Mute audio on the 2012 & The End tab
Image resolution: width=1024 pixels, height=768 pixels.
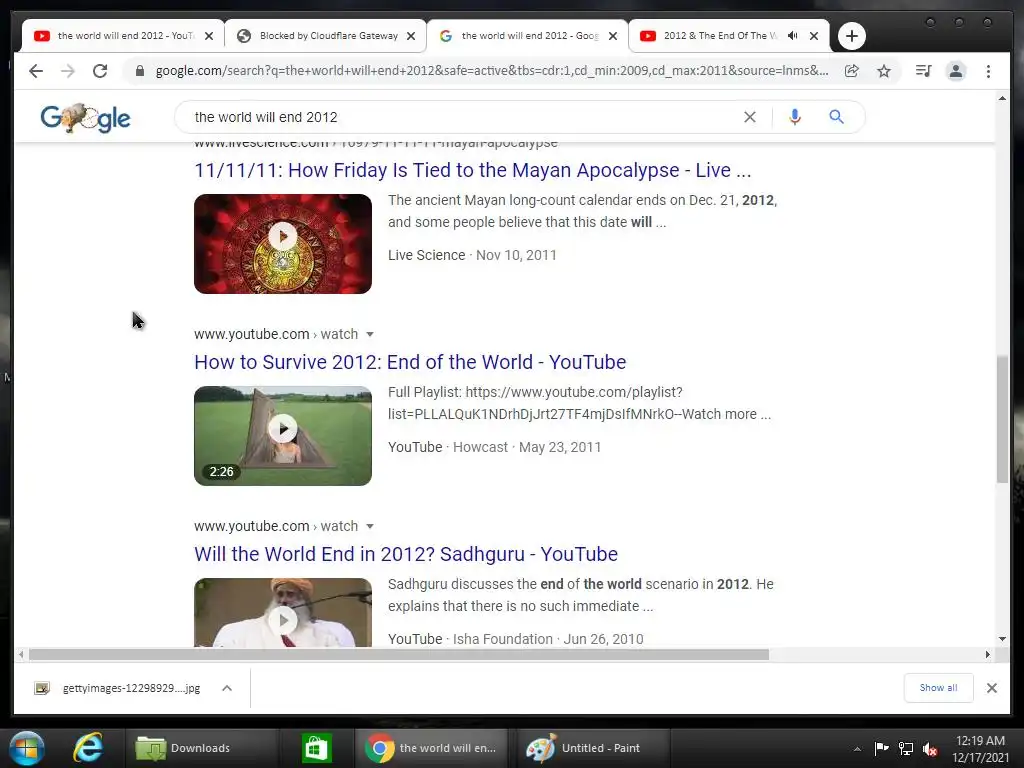click(x=792, y=36)
